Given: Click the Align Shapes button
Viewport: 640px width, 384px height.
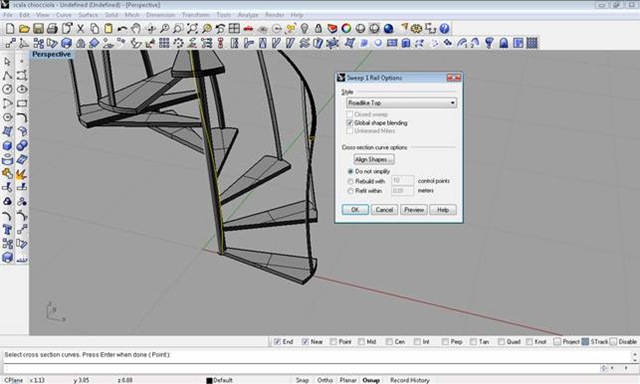Looking at the screenshot, I should [374, 159].
